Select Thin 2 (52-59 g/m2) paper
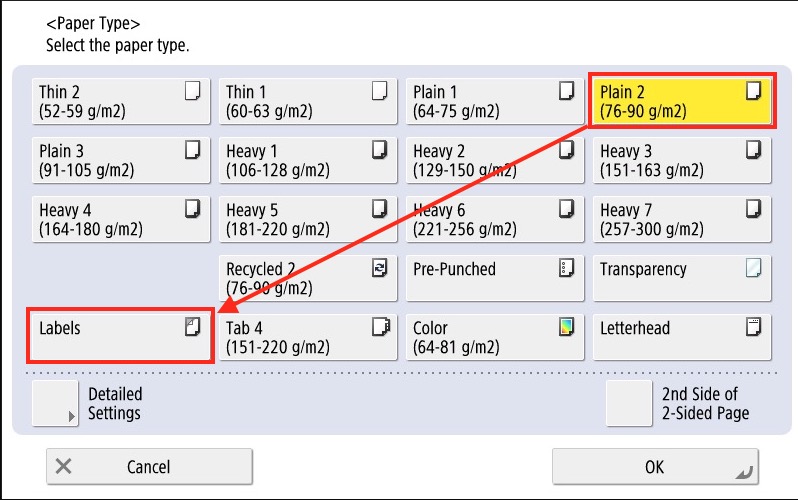Screen dimensions: 798x500 click(x=121, y=101)
